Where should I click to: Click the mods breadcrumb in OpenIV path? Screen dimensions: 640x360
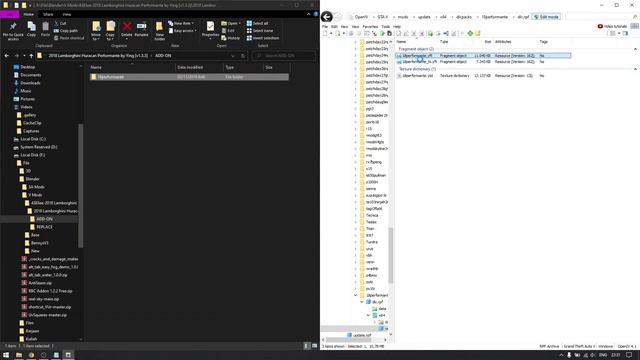(x=403, y=17)
